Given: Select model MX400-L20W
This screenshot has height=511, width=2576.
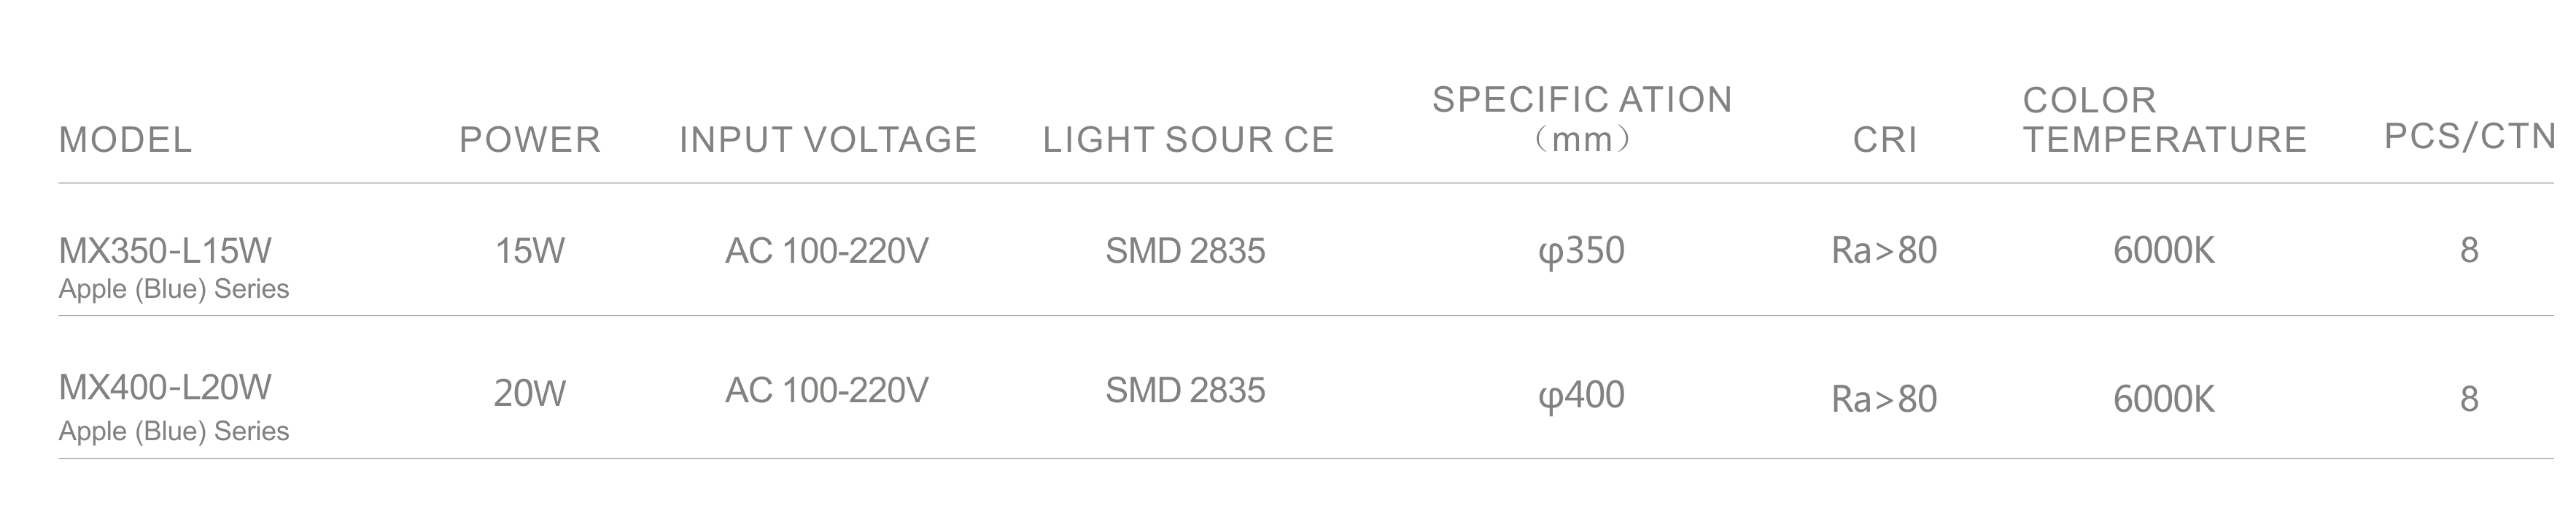Looking at the screenshot, I should 165,387.
